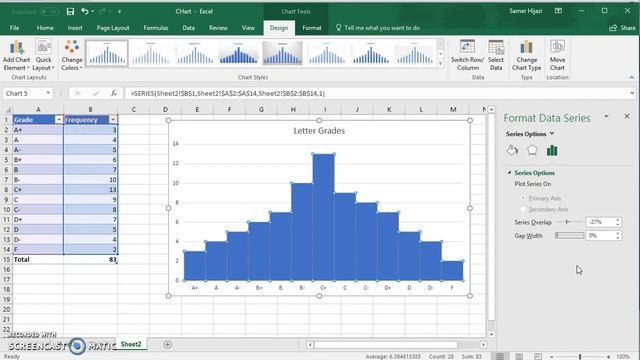Viewport: 640px width, 360px height.
Task: Click the tallest C+ bar in chart
Action: click(x=324, y=217)
